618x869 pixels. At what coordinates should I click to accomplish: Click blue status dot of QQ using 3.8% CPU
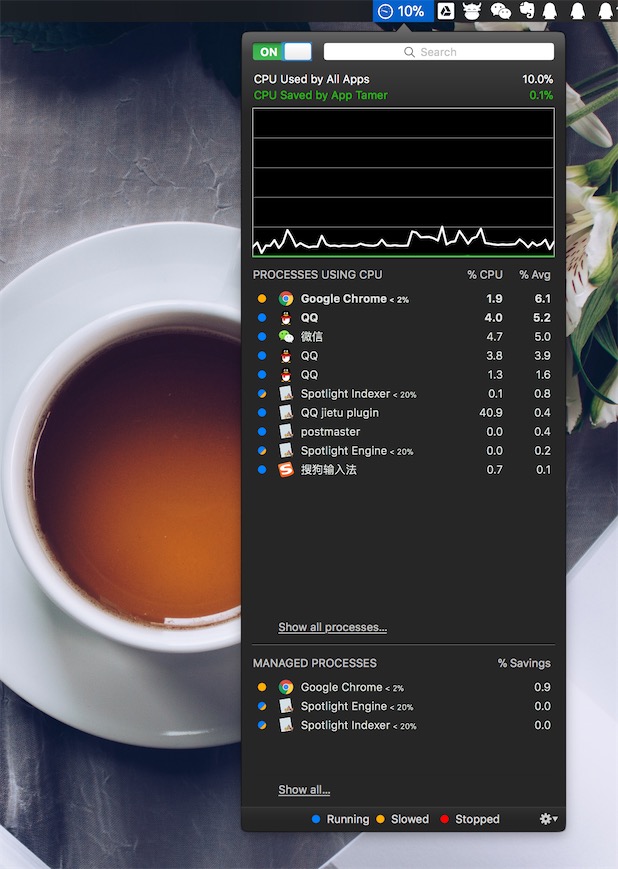262,356
